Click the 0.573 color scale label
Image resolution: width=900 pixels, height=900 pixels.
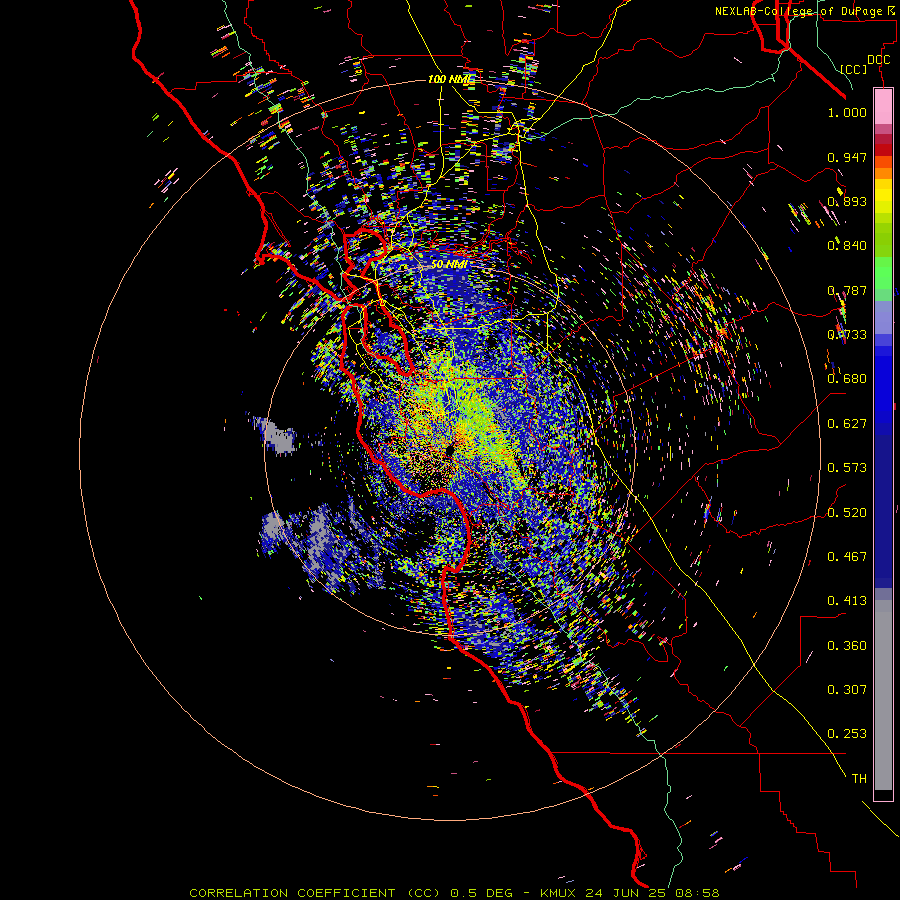[x=847, y=468]
